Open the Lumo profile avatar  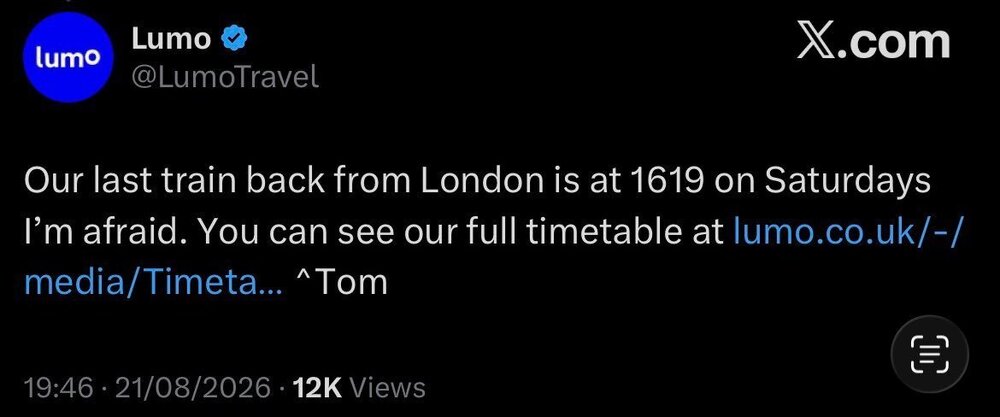[x=68, y=57]
